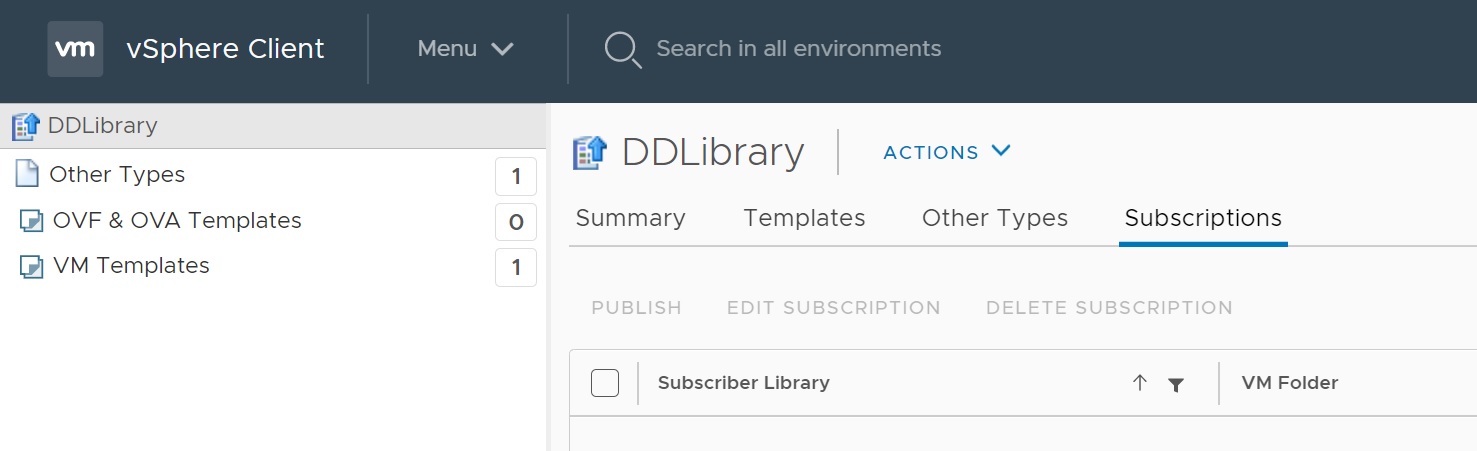Click the search magnifier icon
The width and height of the screenshot is (1477, 451).
coord(623,49)
